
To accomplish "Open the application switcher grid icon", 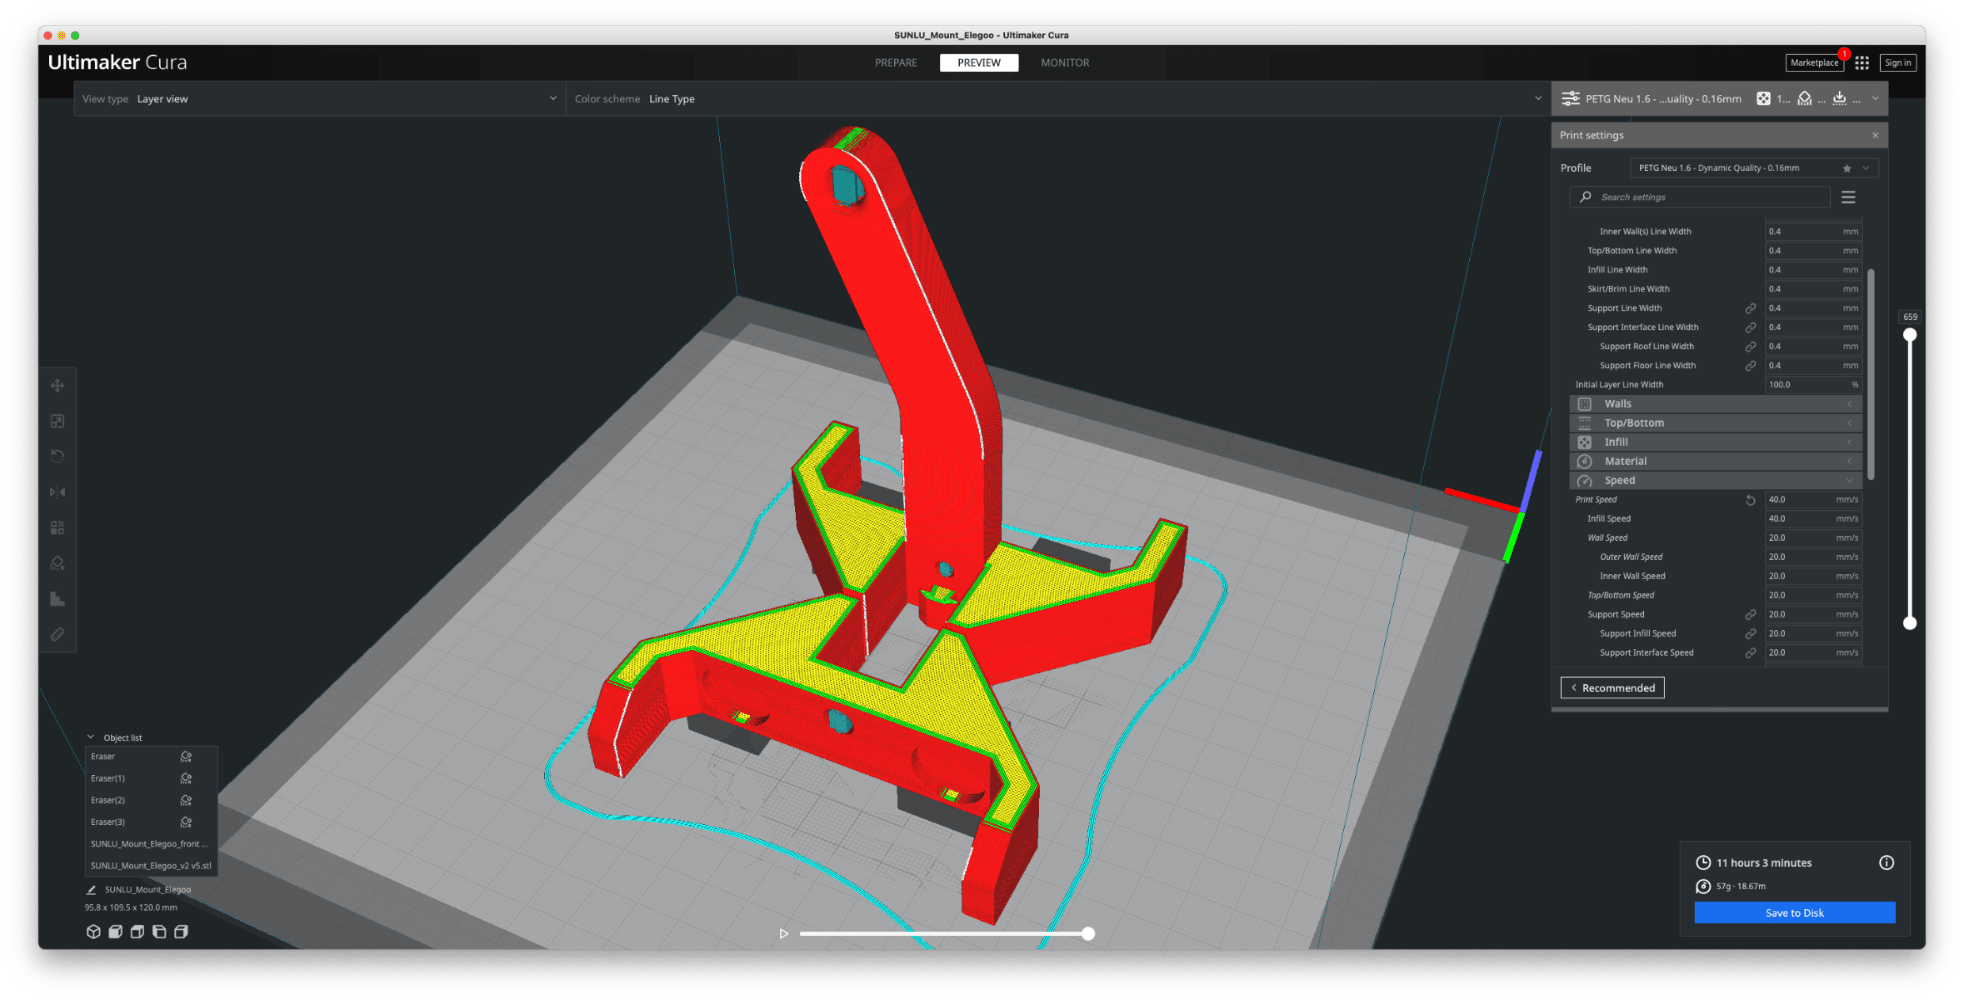I will (1862, 63).
